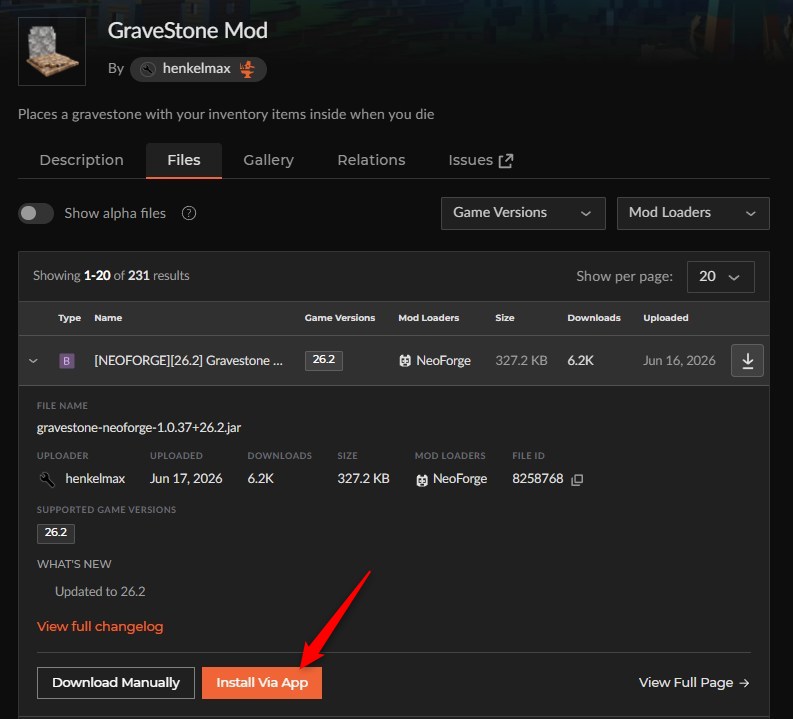The height and width of the screenshot is (719, 793).
Task: Copy the file ID 8258768 icon
Action: pos(577,480)
